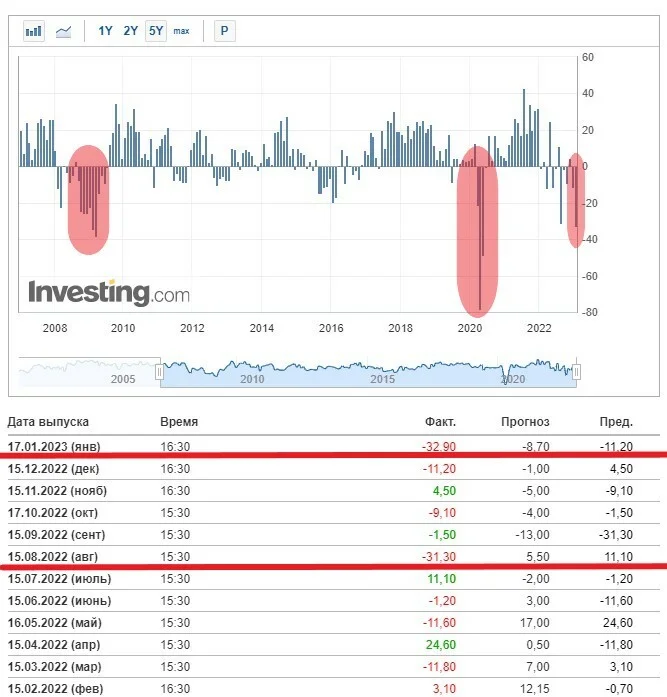Open the 15.08.2022 (авг) release row
The width and height of the screenshot is (667, 697).
[x=334, y=557]
